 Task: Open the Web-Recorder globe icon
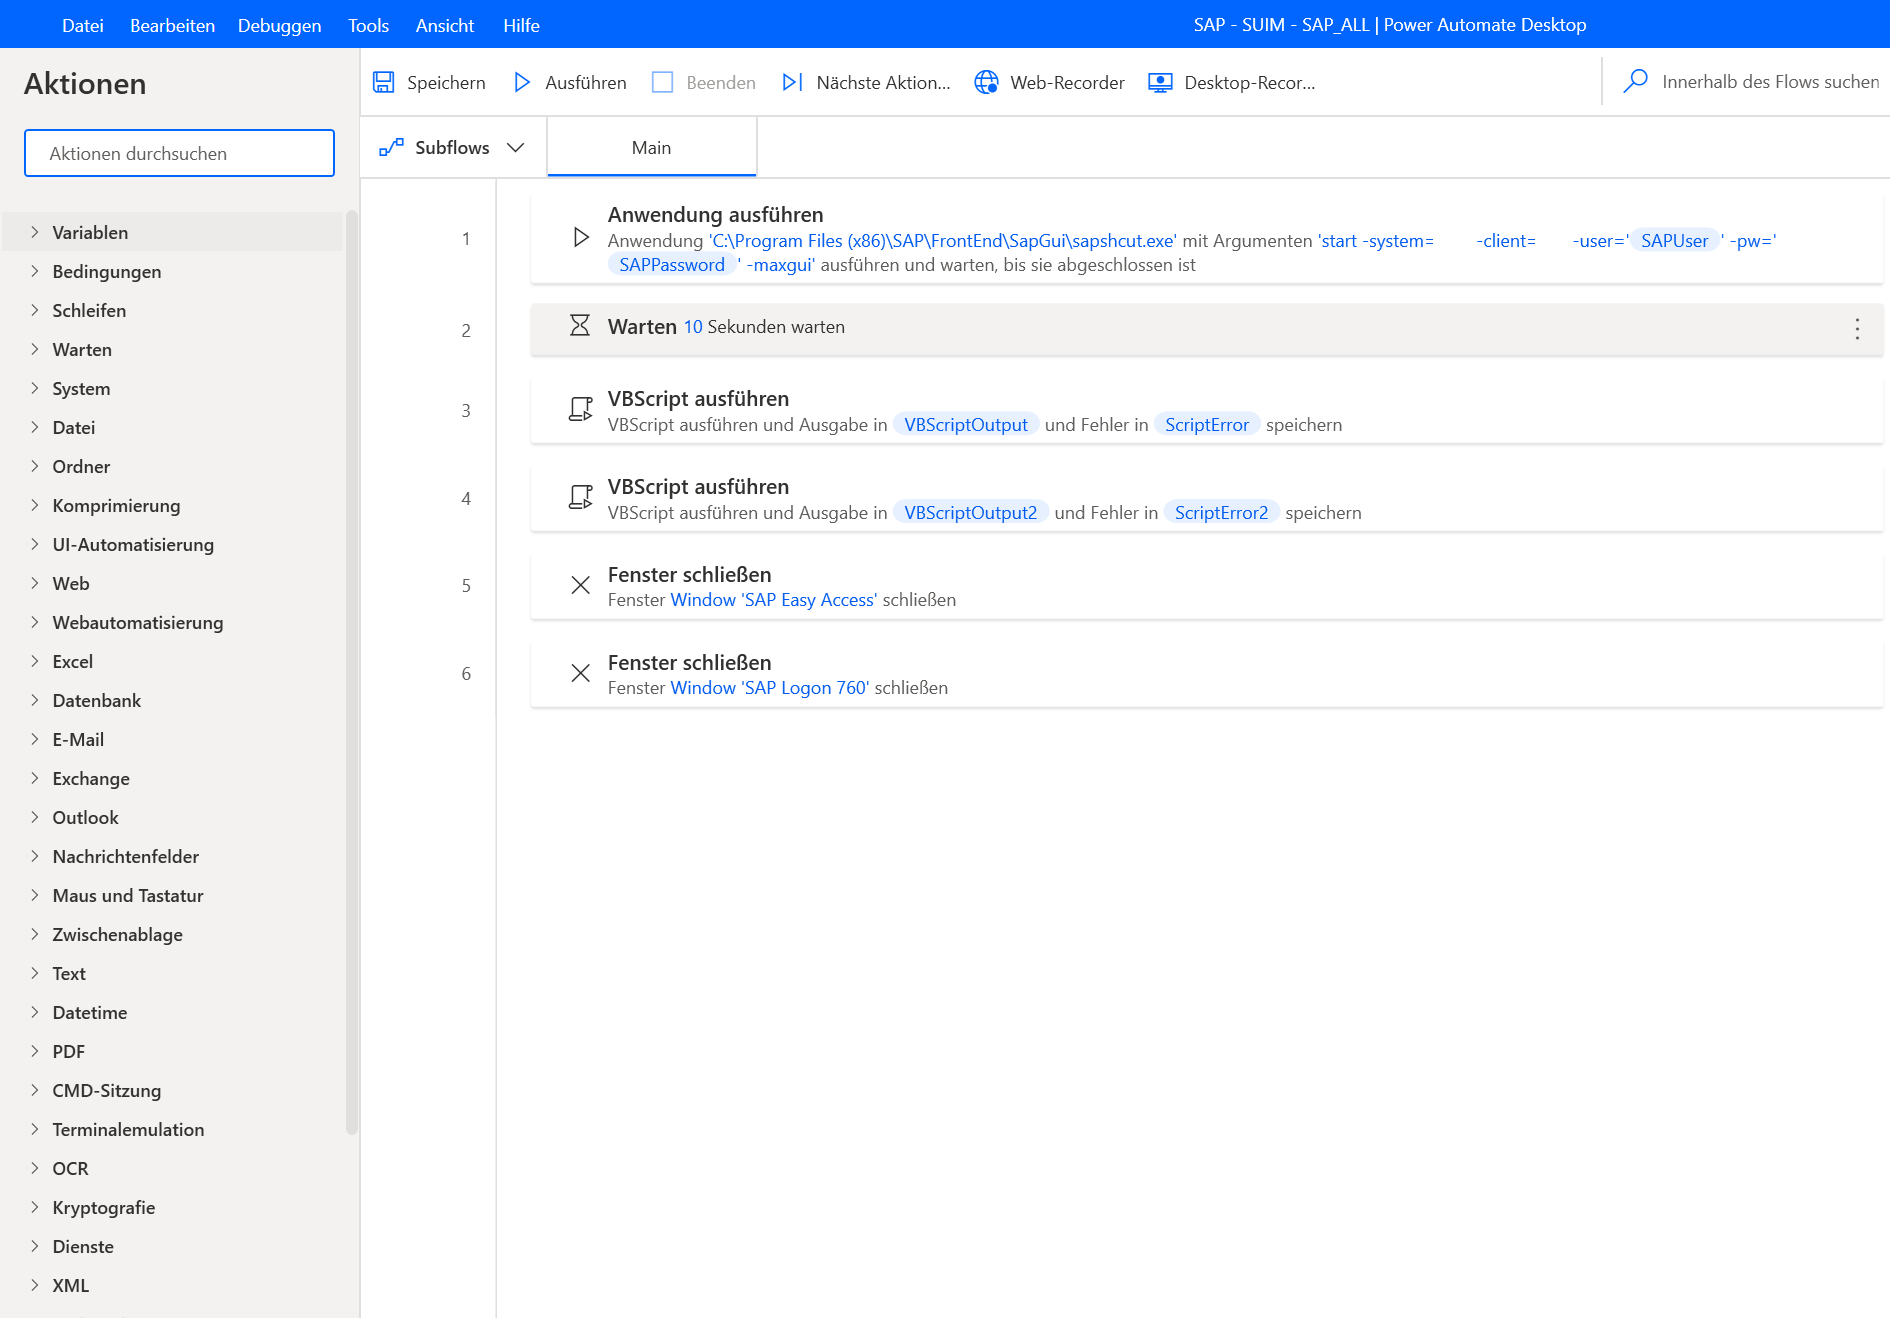(x=986, y=82)
